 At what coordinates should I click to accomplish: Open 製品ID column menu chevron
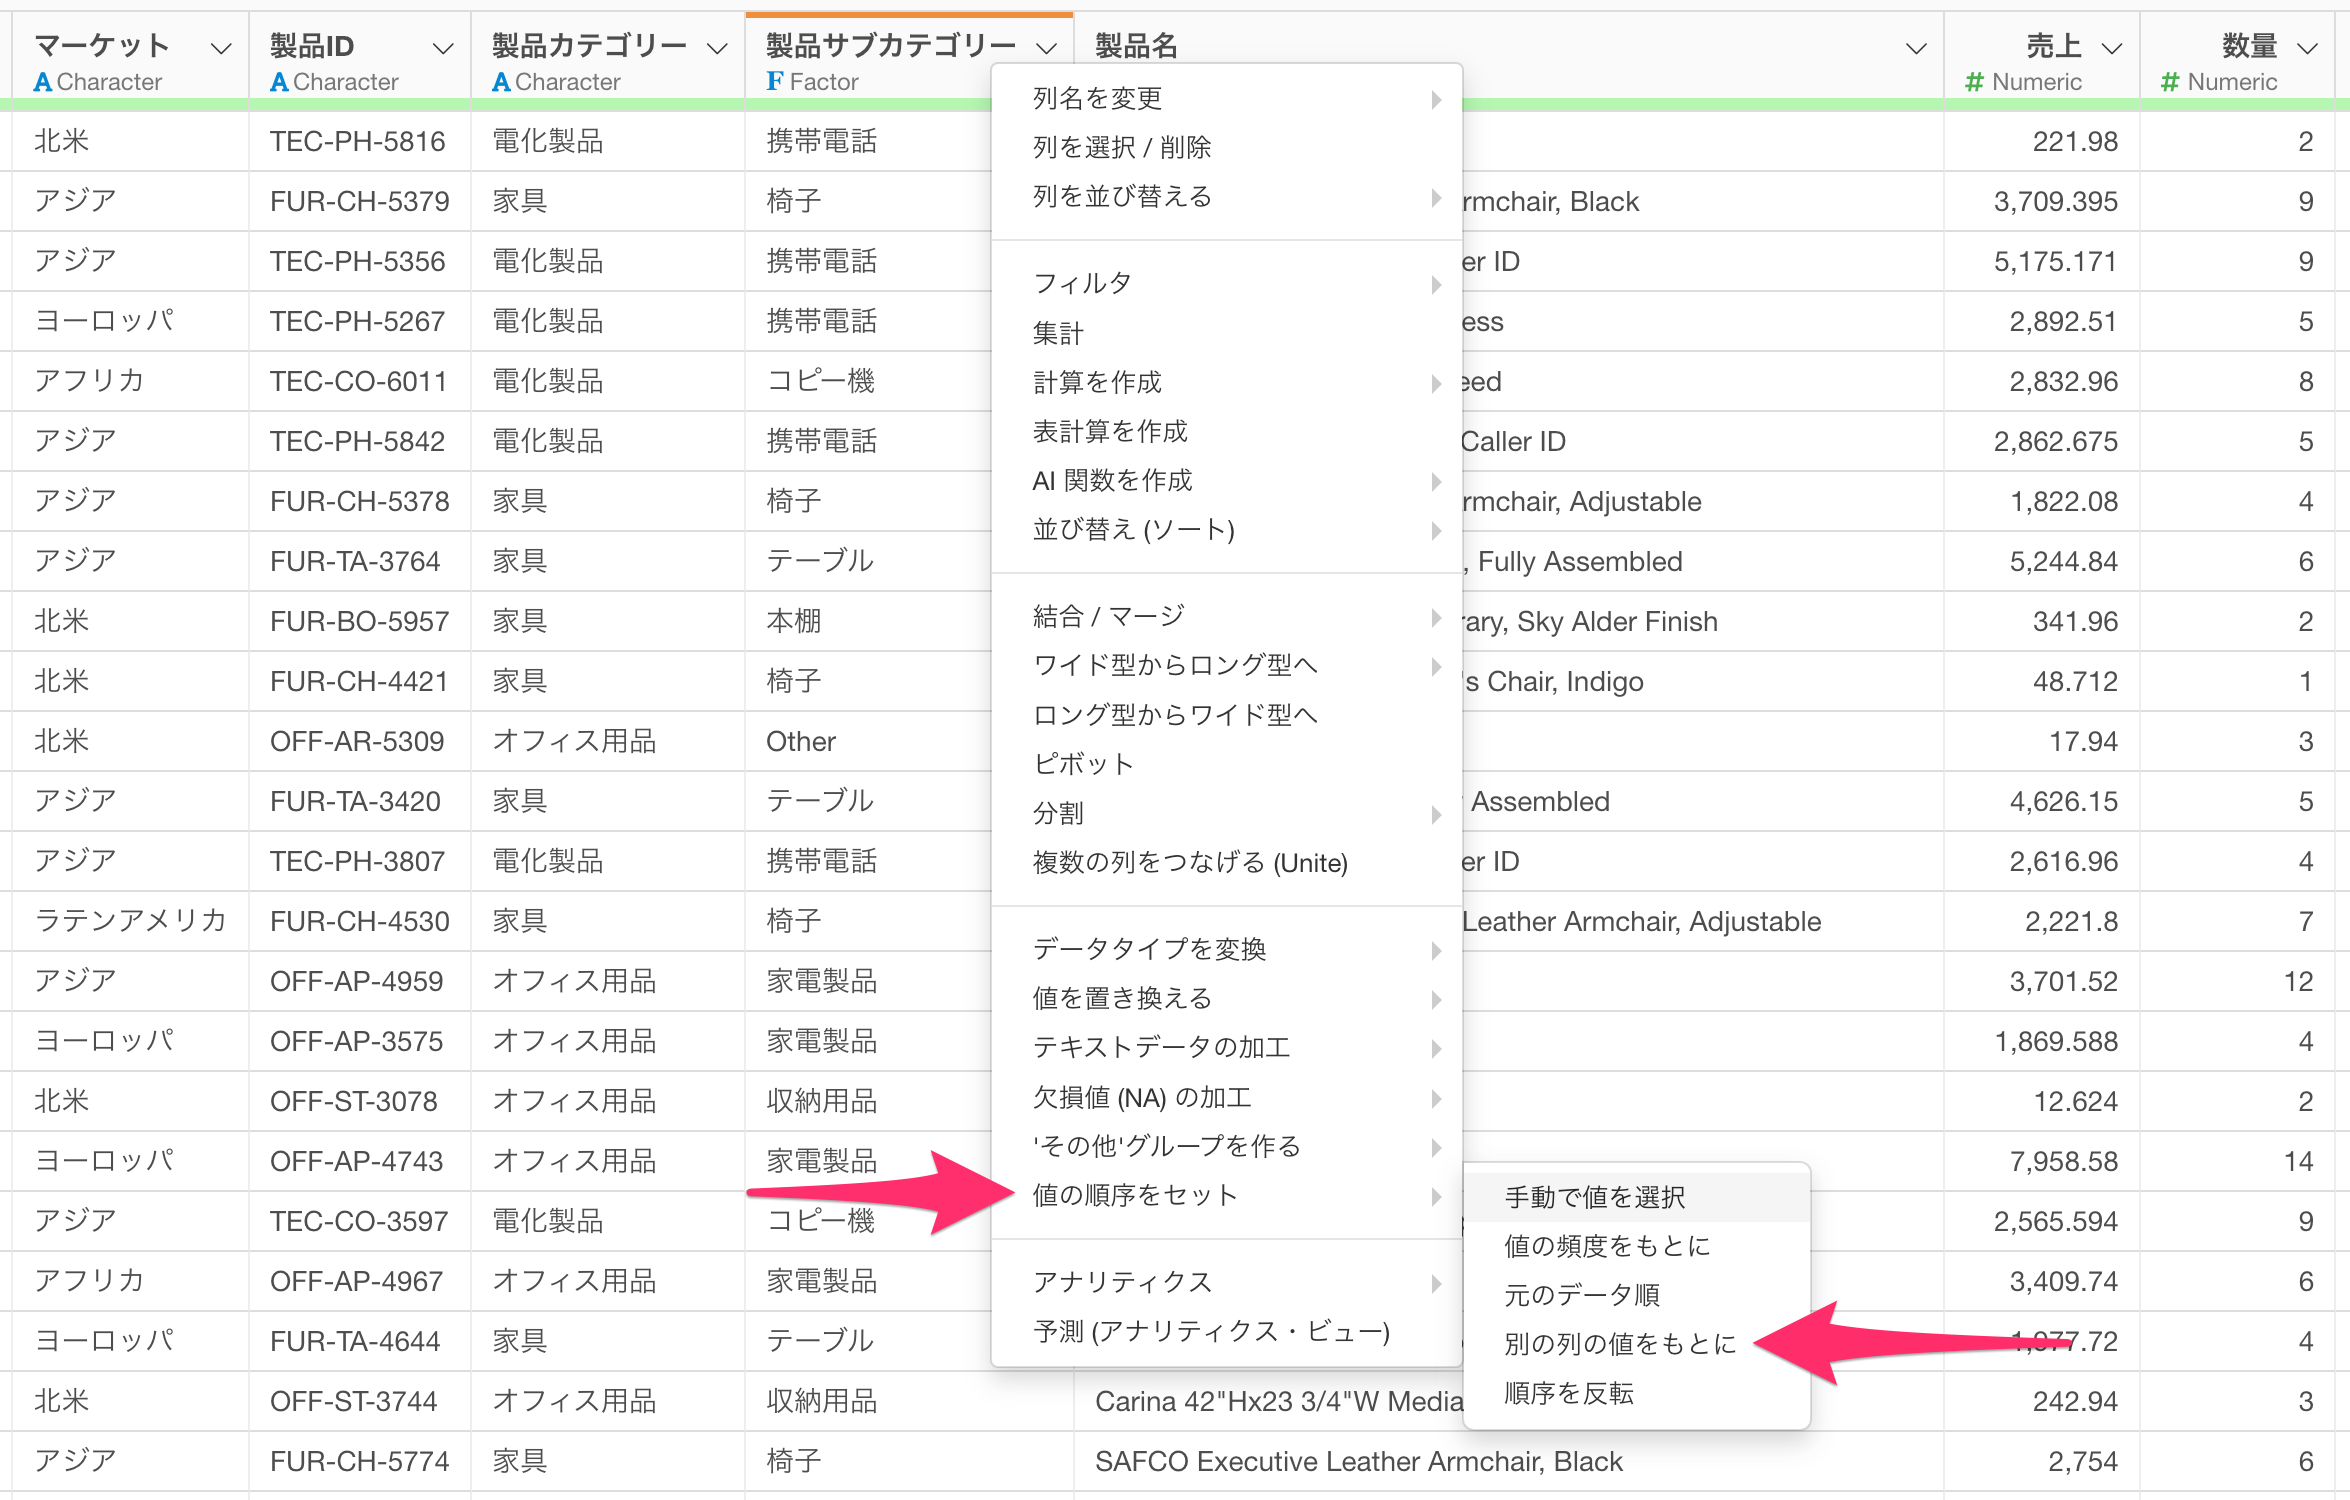[x=443, y=48]
